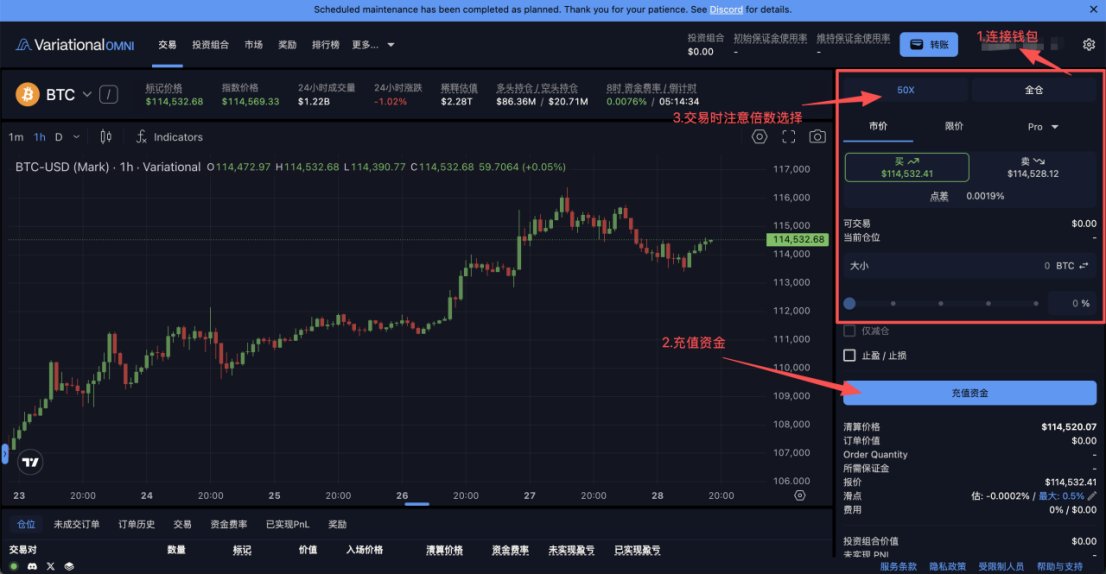Click the TradingView logo on the chart
This screenshot has width=1106, height=575.
point(30,462)
